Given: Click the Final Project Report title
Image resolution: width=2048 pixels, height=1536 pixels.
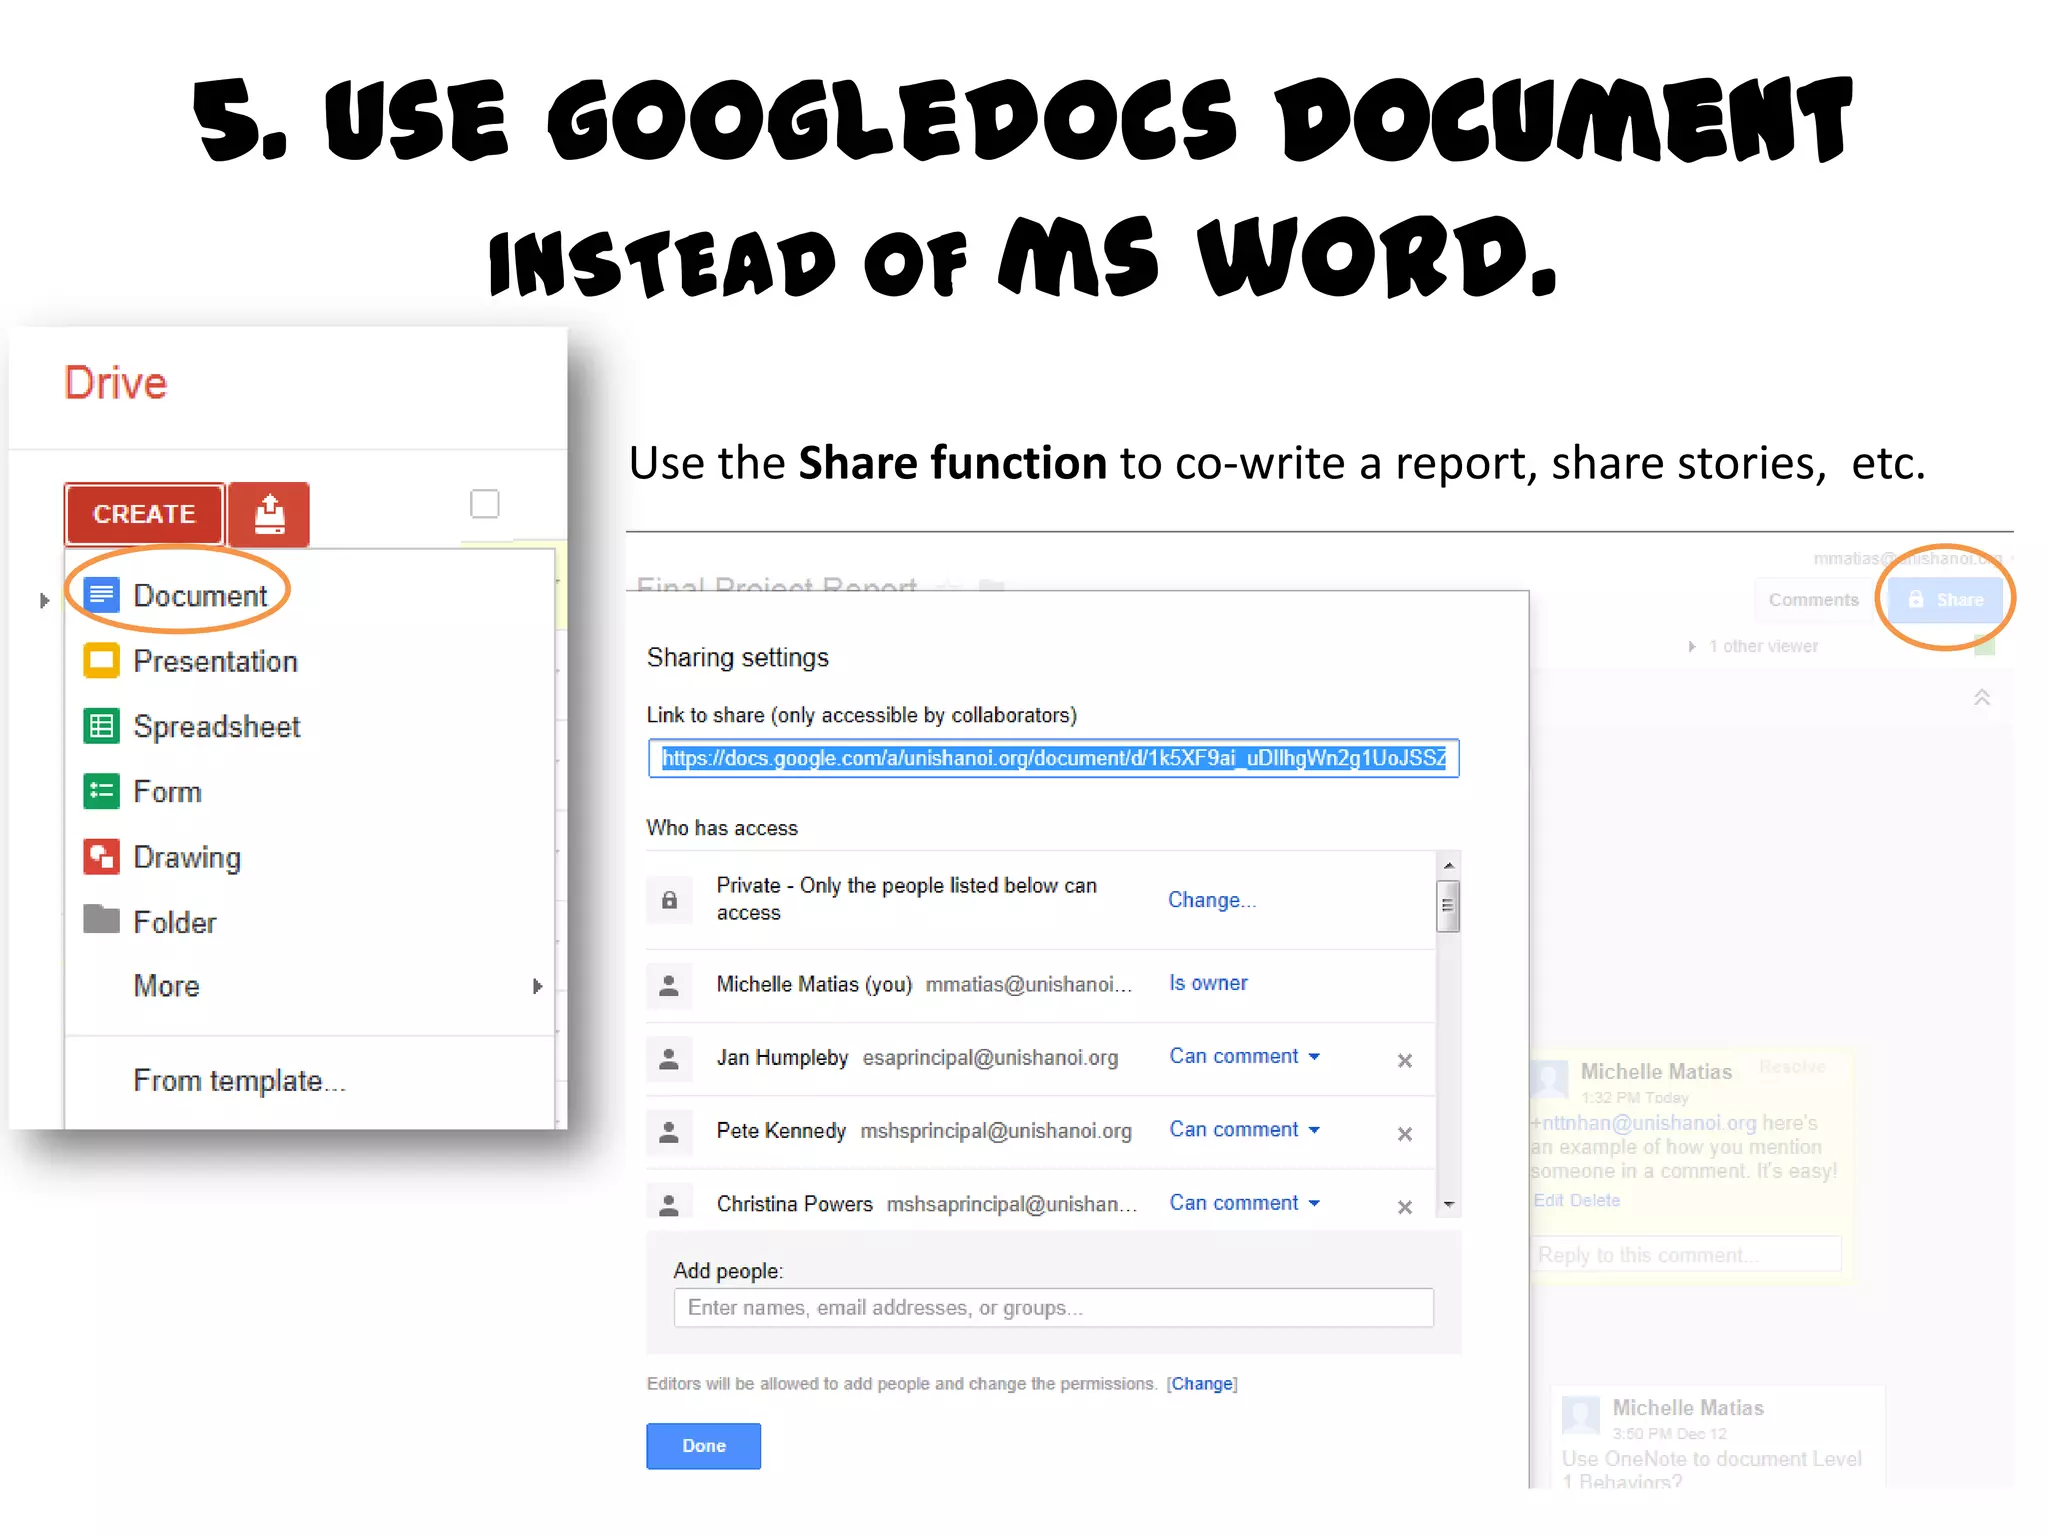Looking at the screenshot, I should pyautogui.click(x=777, y=584).
